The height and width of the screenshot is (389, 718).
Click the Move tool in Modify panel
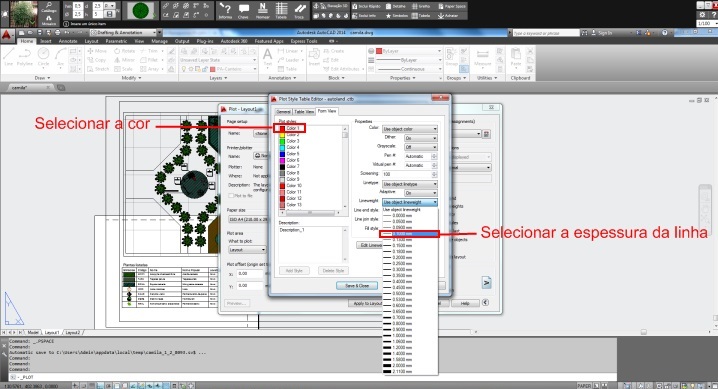point(97,51)
